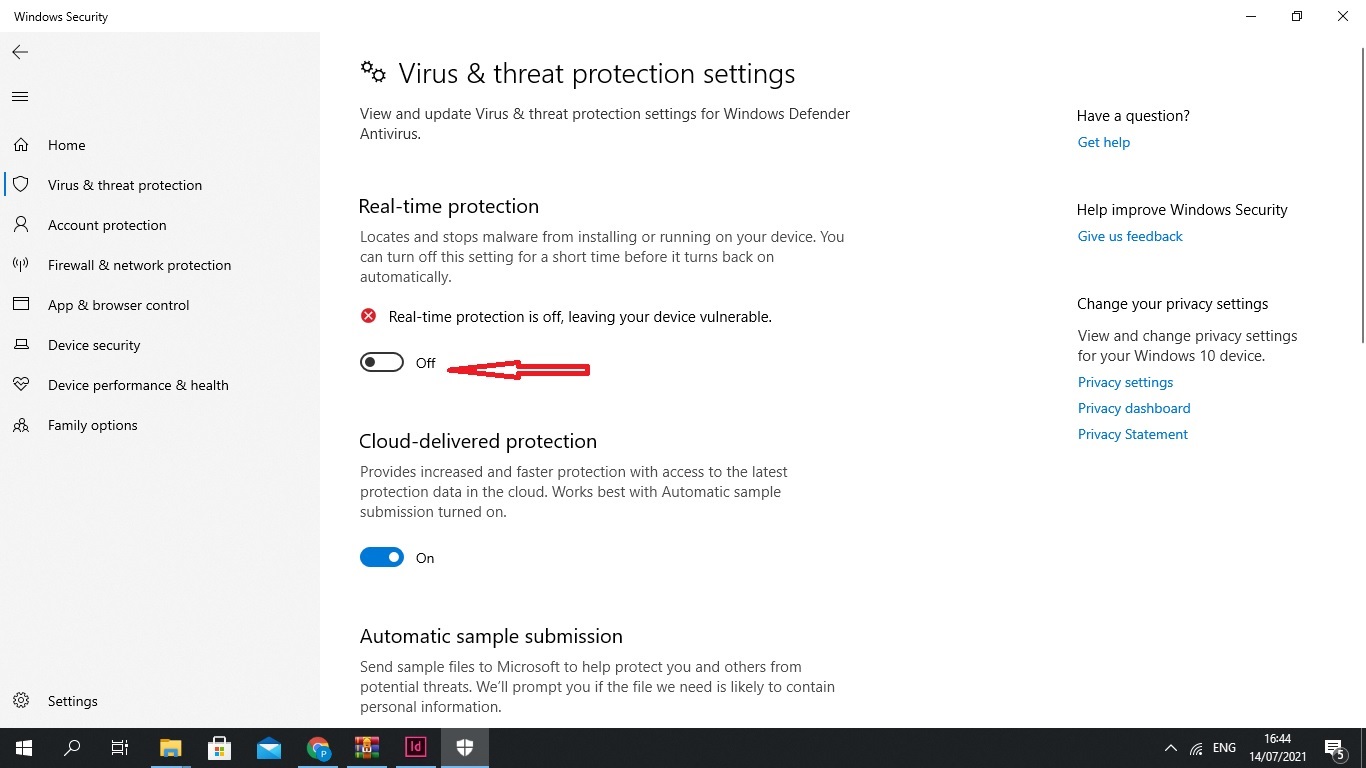Select Virus & threat protection menu item

(x=125, y=185)
